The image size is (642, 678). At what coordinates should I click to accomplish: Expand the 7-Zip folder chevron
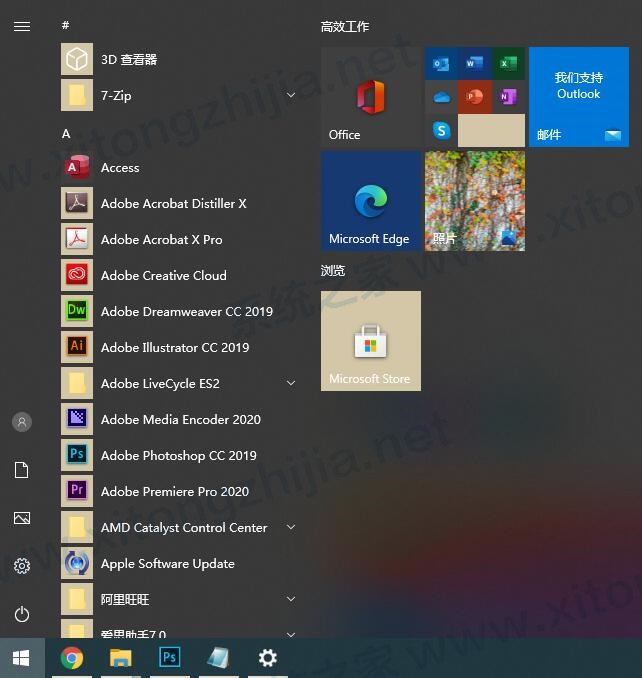coord(291,95)
